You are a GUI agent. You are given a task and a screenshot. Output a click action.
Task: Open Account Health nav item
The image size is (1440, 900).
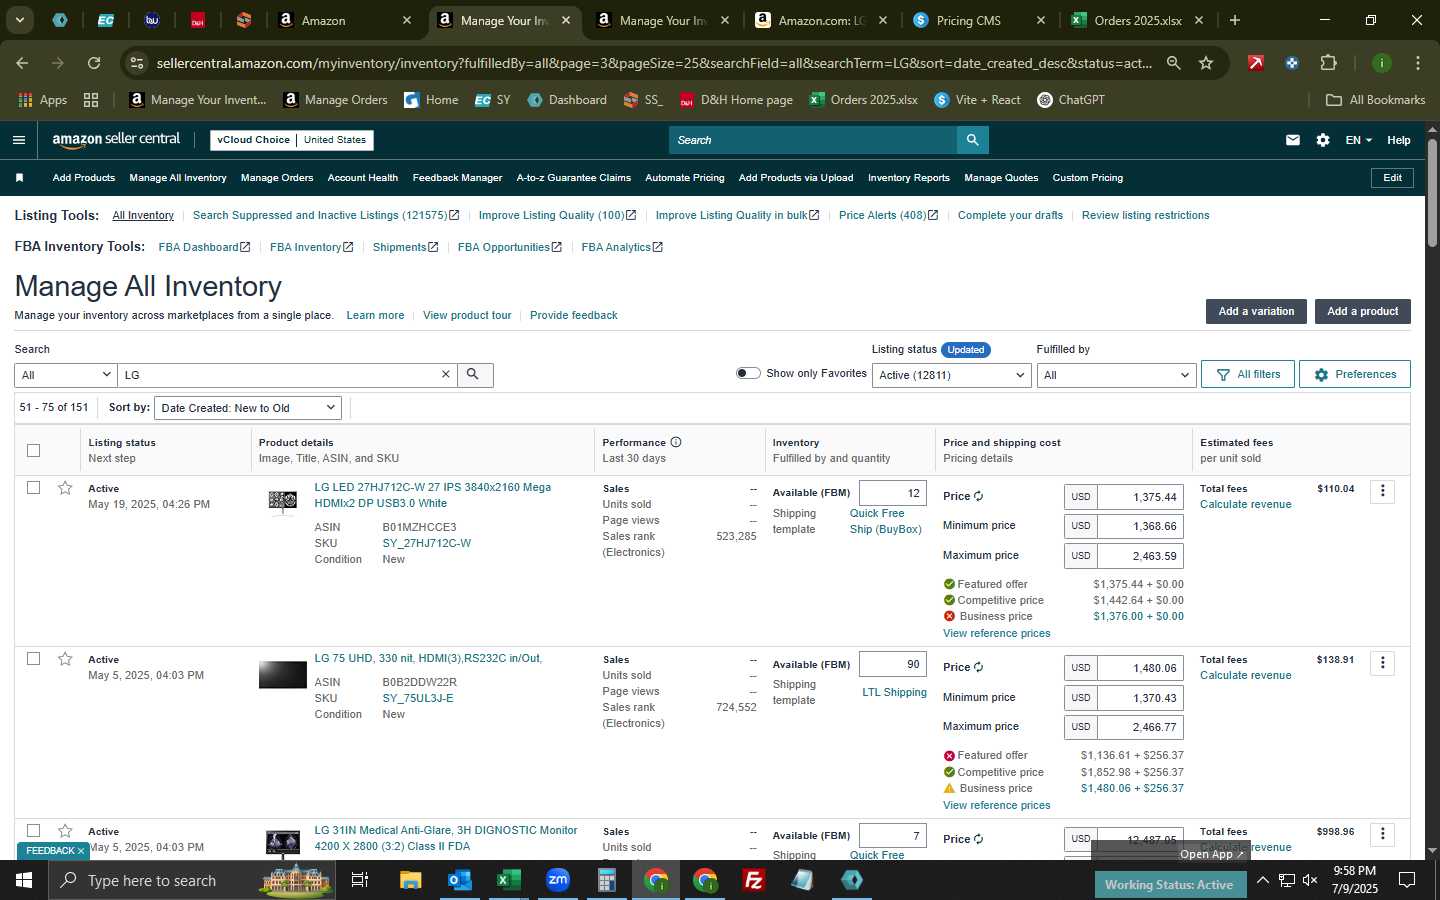(x=362, y=178)
